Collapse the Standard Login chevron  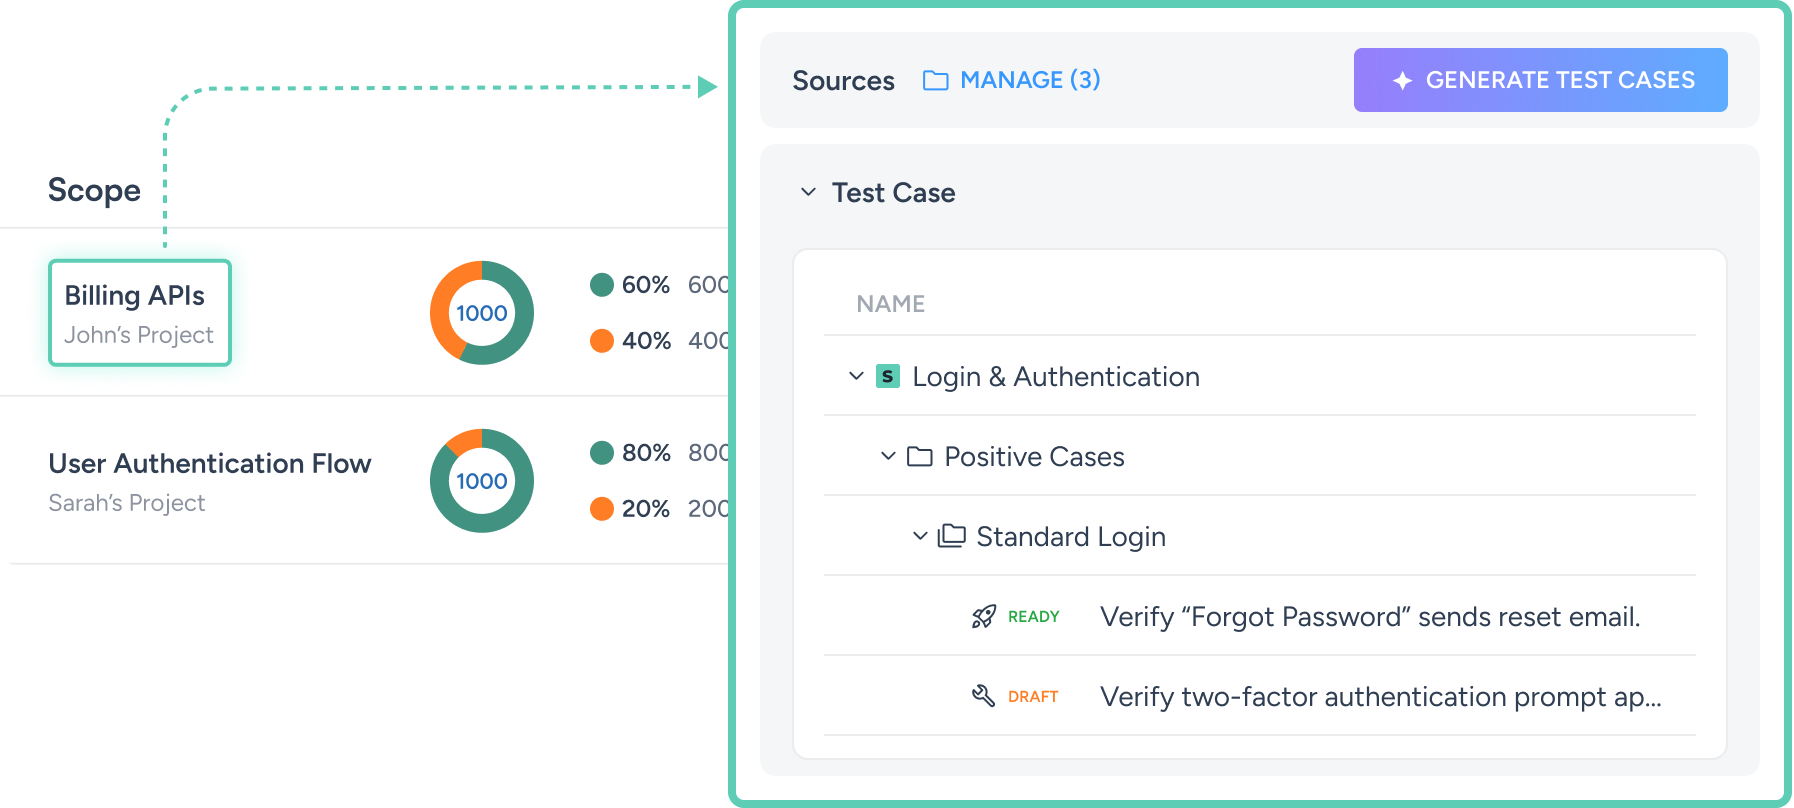click(920, 536)
